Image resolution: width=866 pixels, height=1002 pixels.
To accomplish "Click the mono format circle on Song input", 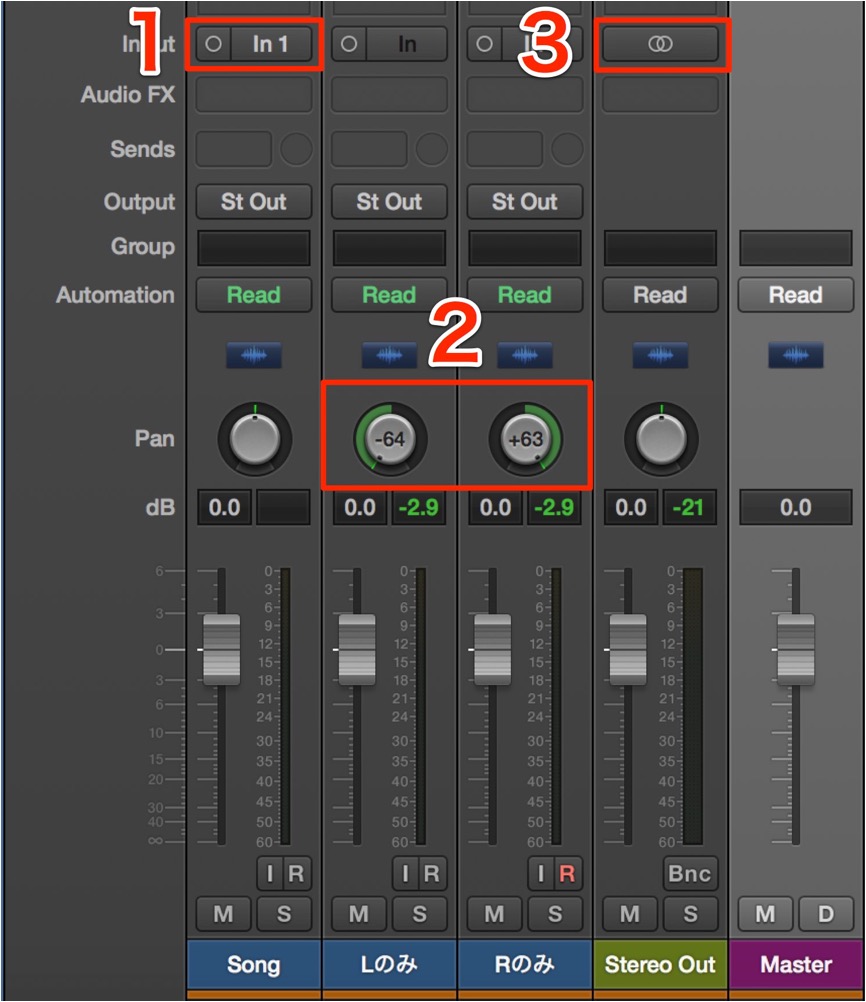I will point(213,44).
